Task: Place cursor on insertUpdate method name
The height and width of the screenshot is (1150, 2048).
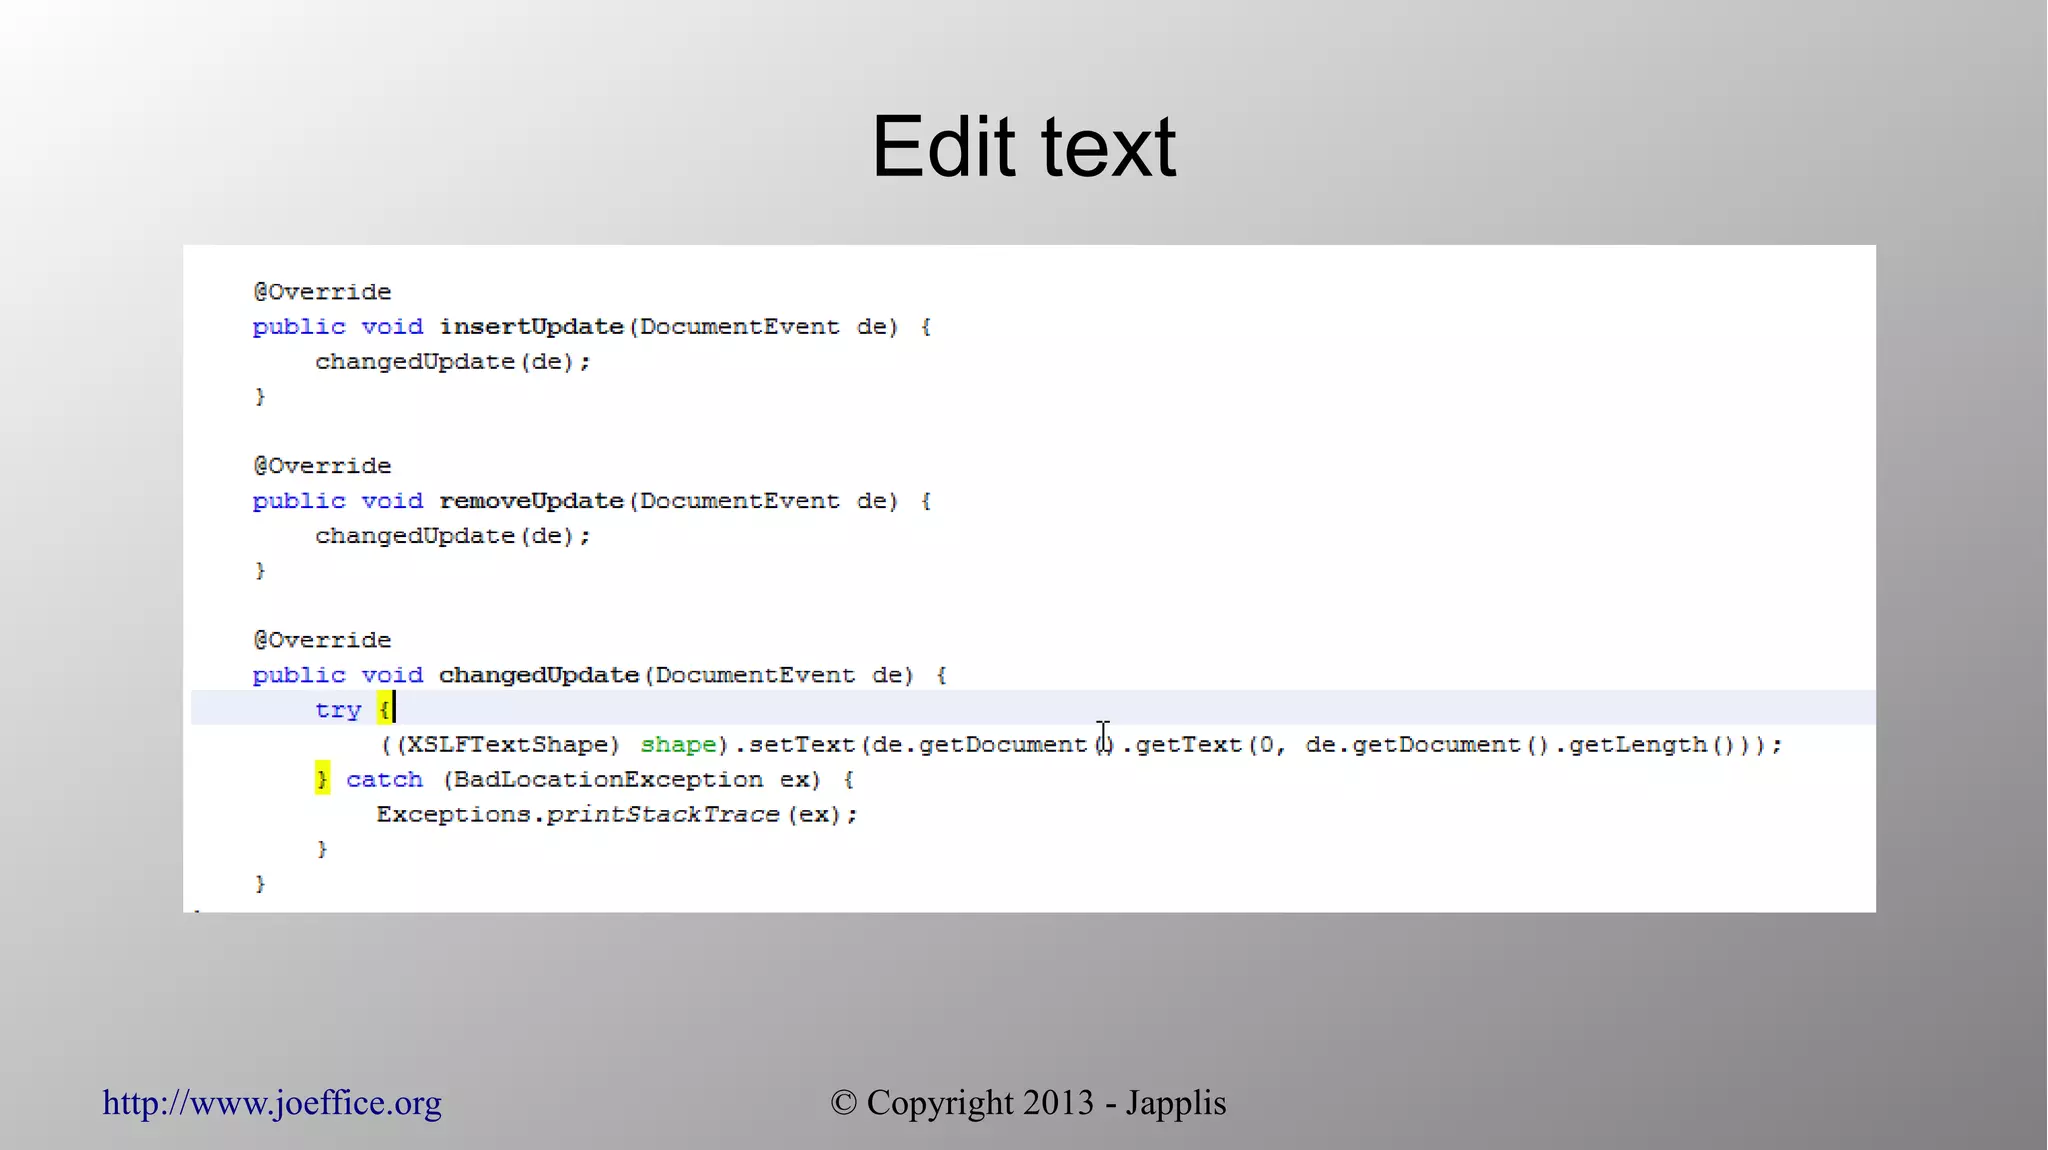Action: pyautogui.click(x=531, y=327)
